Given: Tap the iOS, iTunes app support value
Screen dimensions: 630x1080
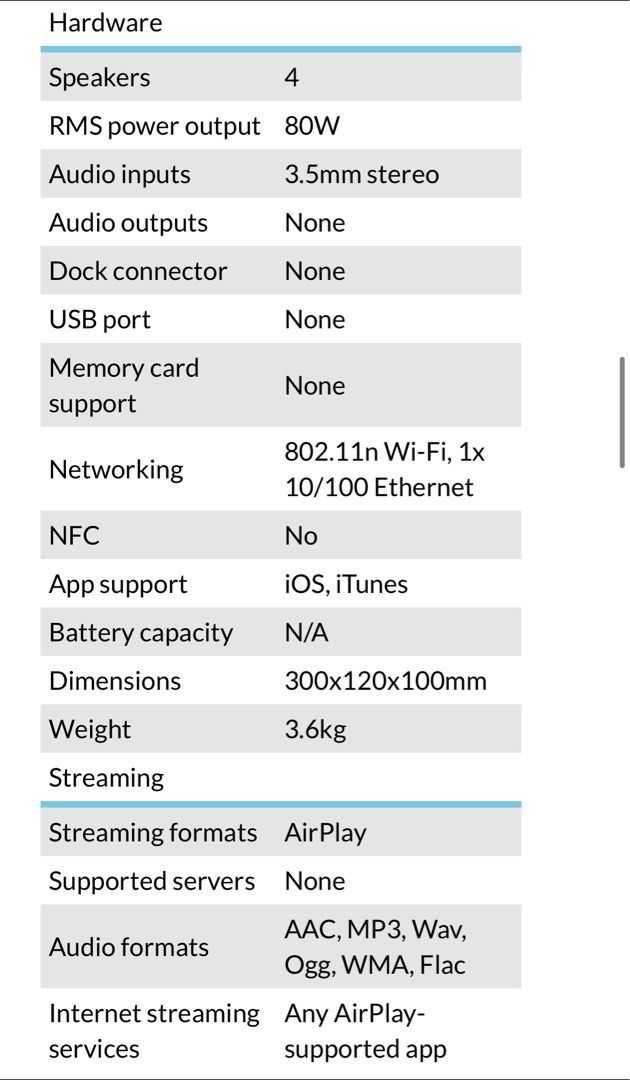Looking at the screenshot, I should coord(346,584).
